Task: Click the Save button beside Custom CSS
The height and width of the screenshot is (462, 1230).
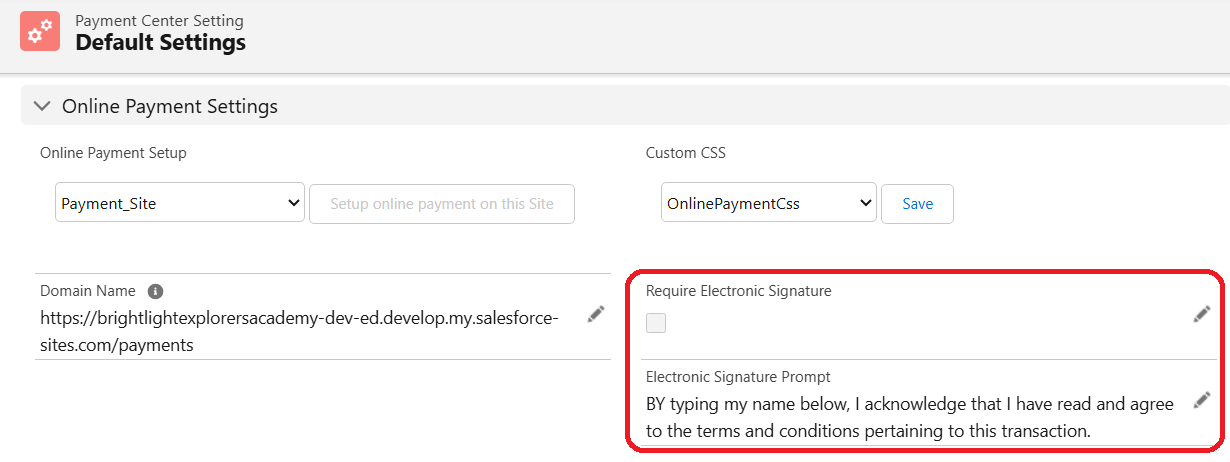Action: [x=917, y=204]
